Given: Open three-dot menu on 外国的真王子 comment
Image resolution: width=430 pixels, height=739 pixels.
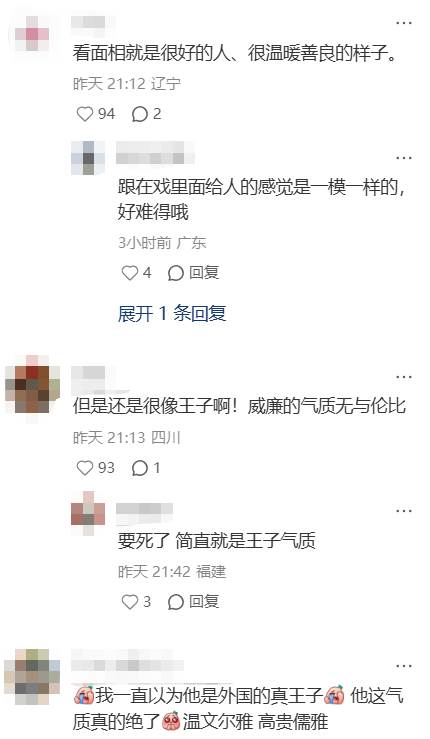Looking at the screenshot, I should (404, 665).
